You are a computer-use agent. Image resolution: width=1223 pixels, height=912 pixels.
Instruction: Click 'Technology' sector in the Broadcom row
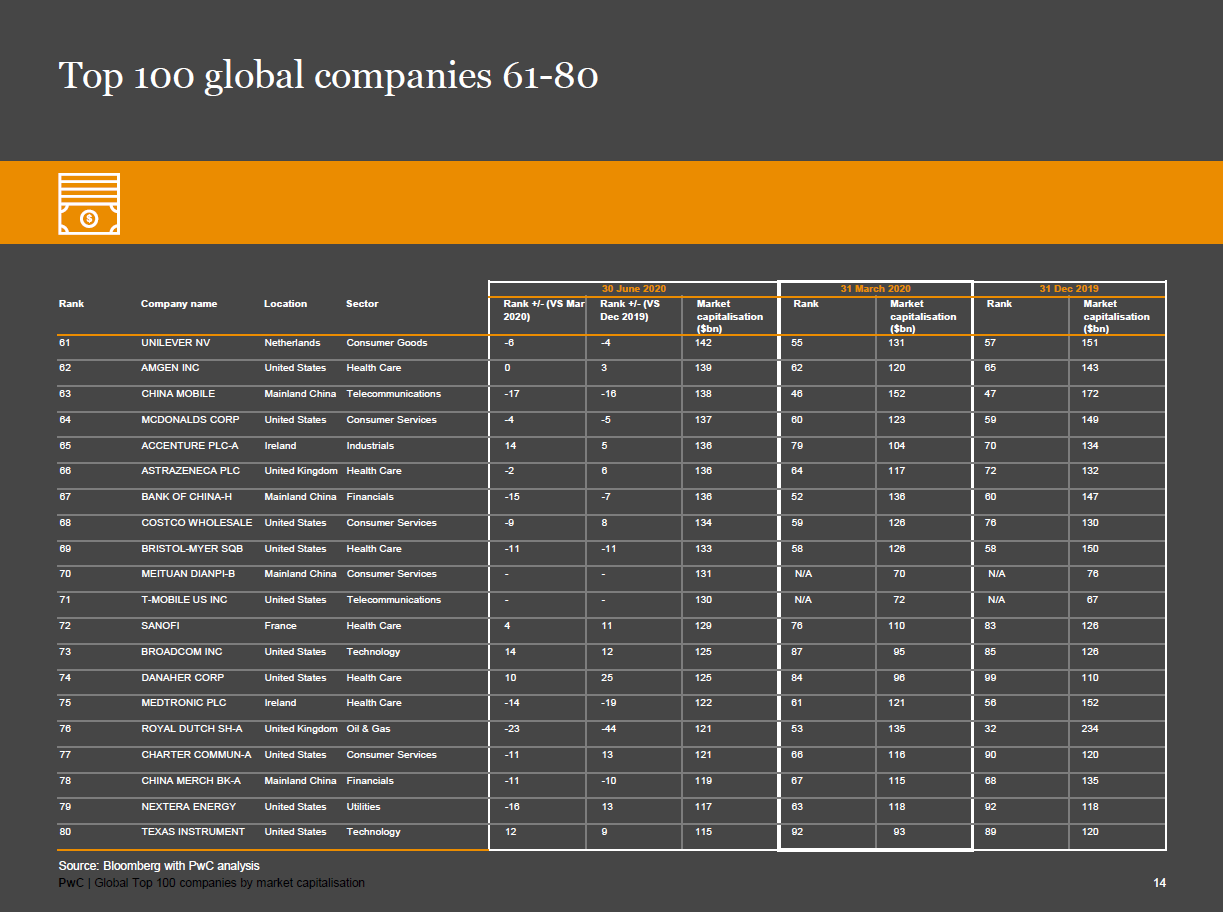(373, 652)
